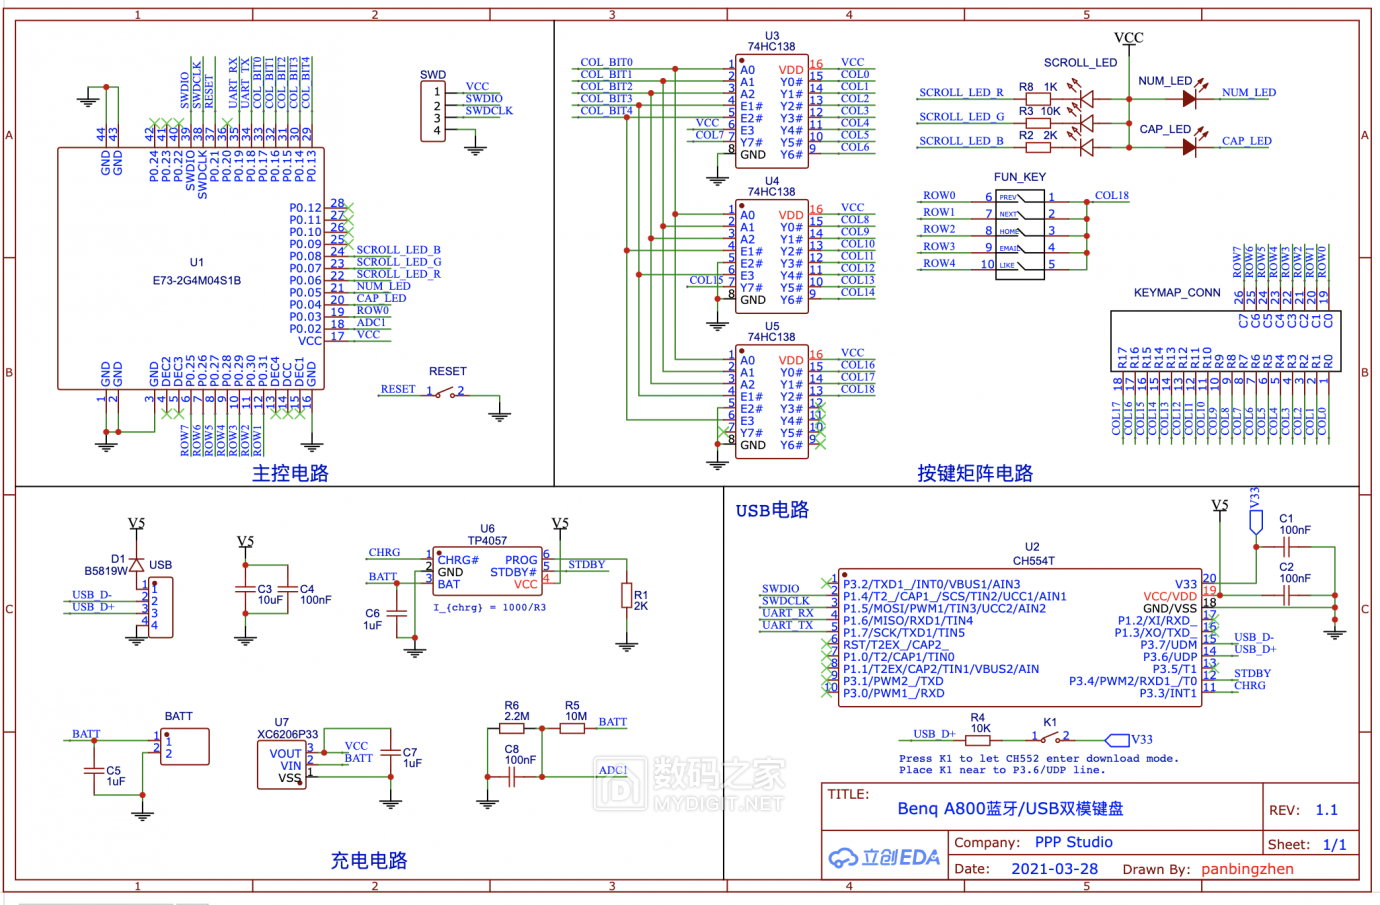Select the CAP_LED diode symbol
The height and width of the screenshot is (905, 1380).
coord(1190,147)
